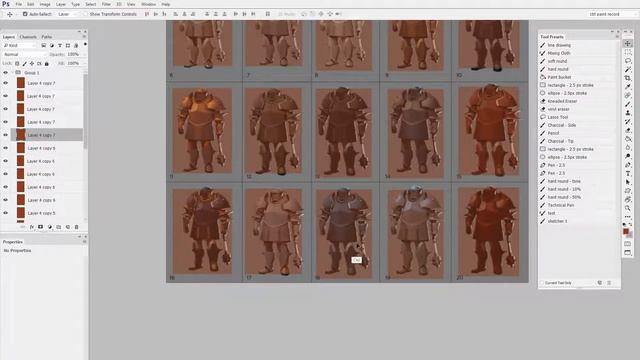The width and height of the screenshot is (640, 360).
Task: Select the Hand tool
Action: 627,199
